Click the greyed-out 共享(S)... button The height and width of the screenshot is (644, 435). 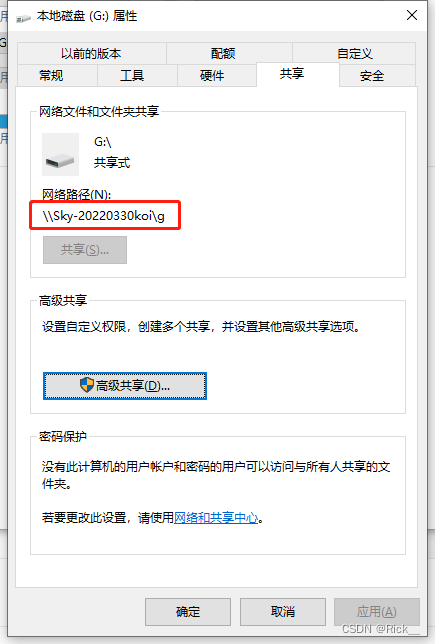click(x=85, y=250)
